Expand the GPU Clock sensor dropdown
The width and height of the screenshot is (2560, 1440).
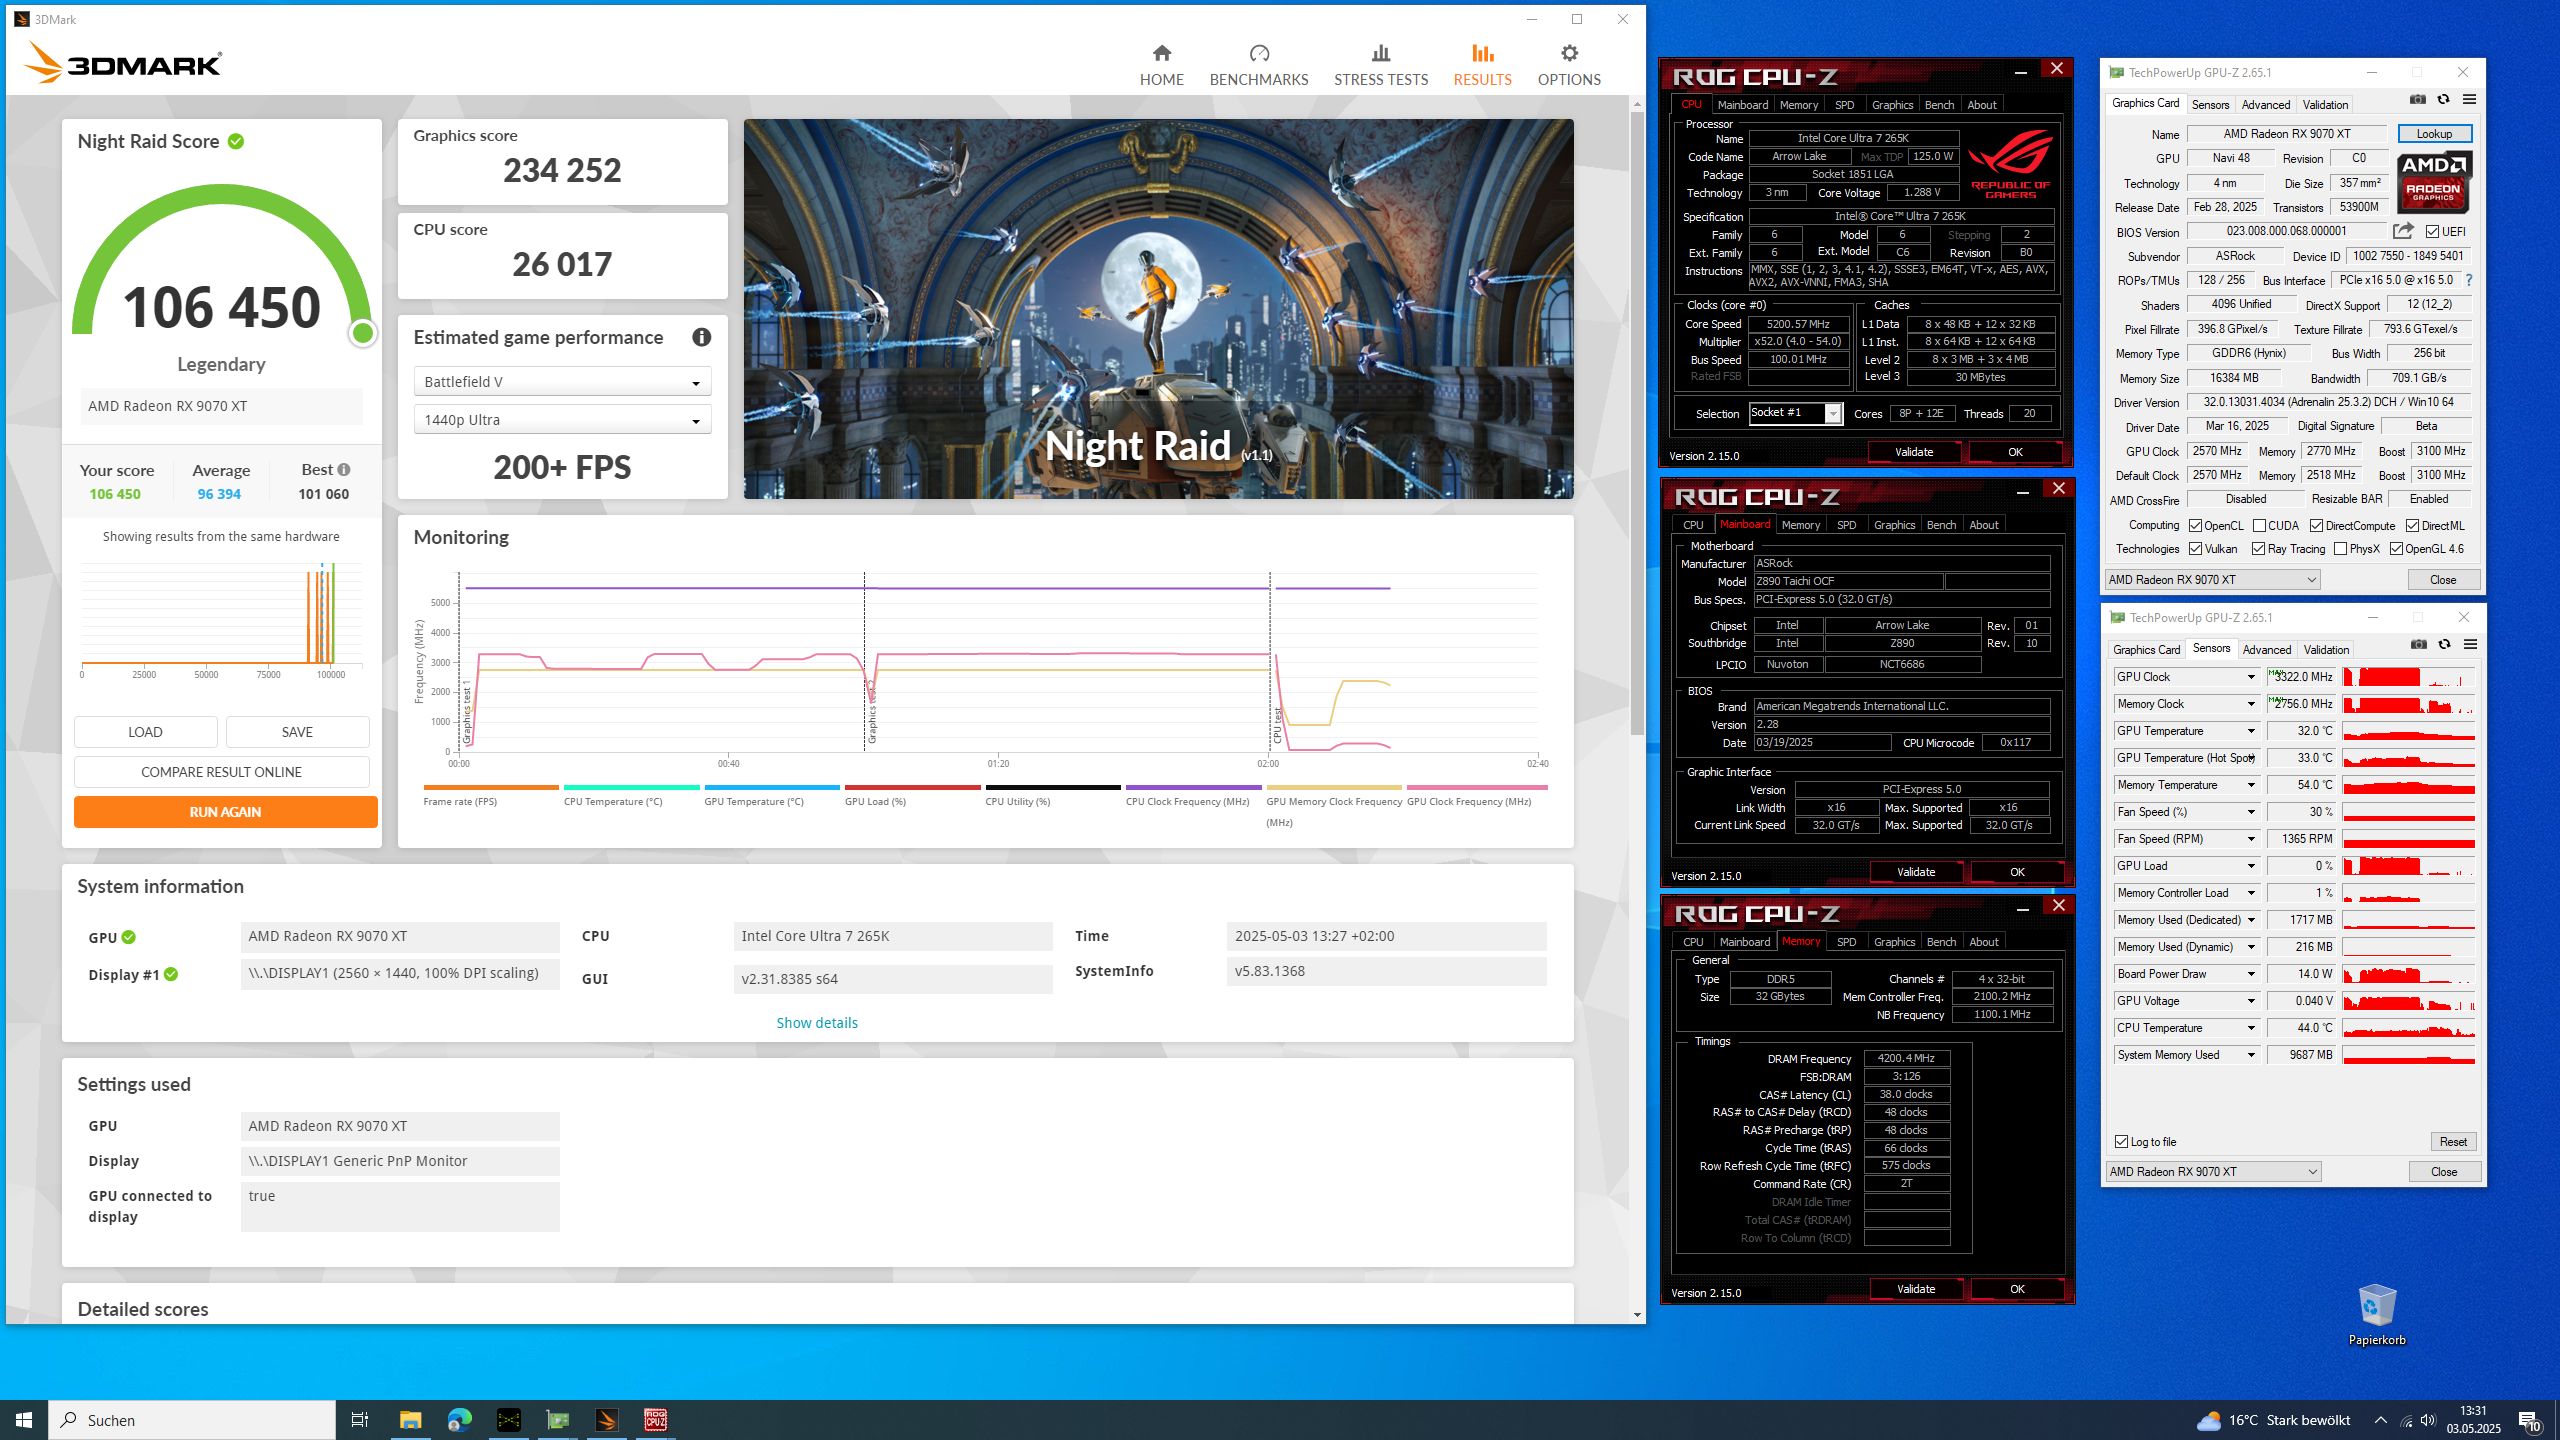[2251, 677]
